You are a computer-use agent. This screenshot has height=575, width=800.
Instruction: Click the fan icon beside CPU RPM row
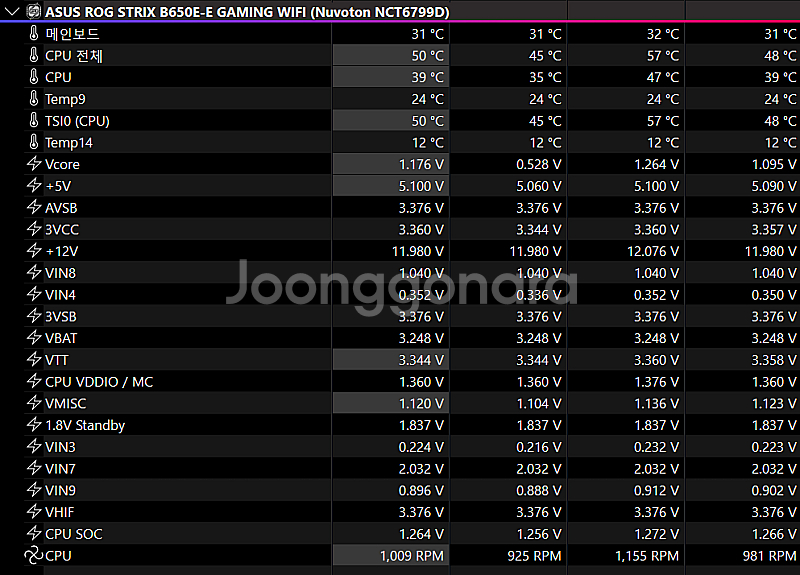[34, 555]
